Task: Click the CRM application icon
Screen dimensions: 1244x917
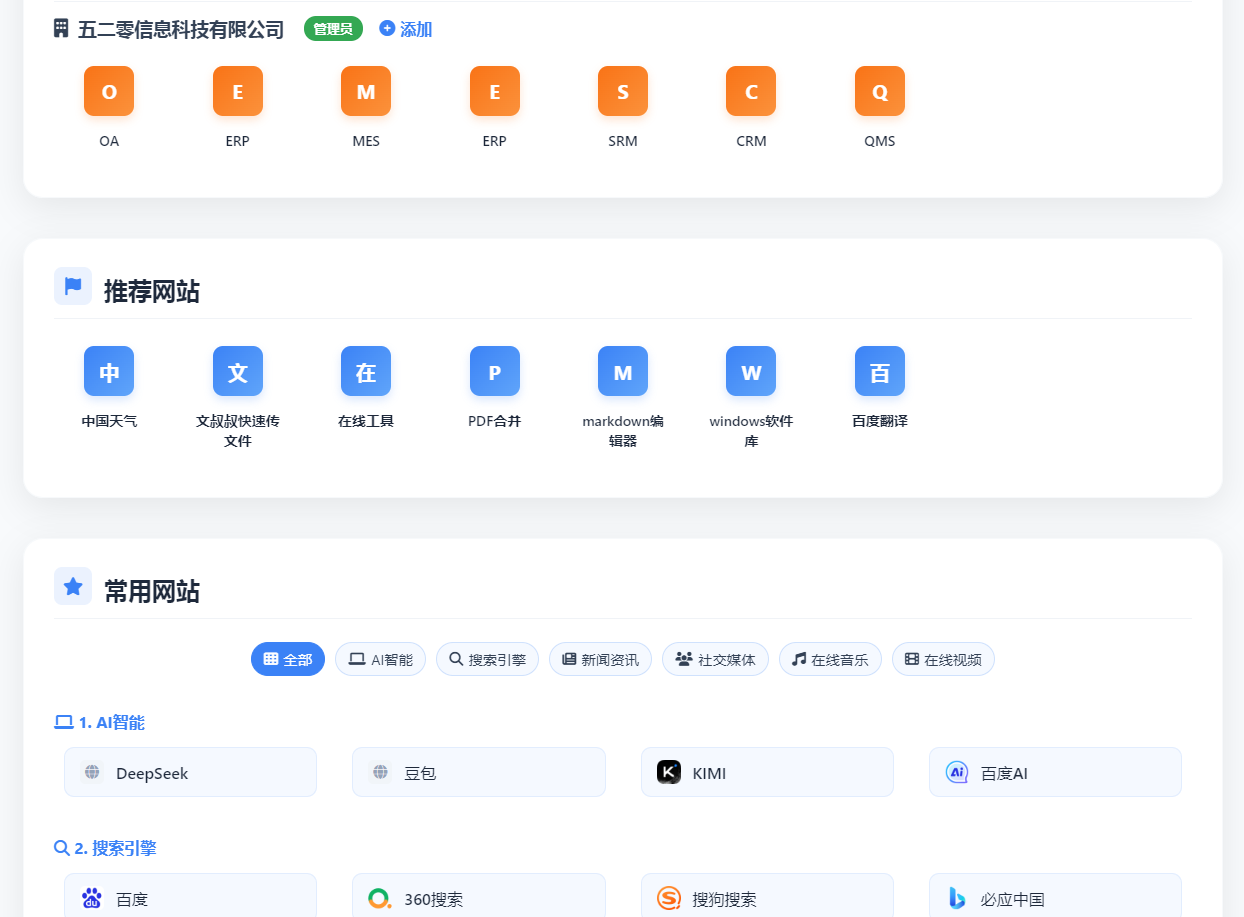Action: [751, 92]
